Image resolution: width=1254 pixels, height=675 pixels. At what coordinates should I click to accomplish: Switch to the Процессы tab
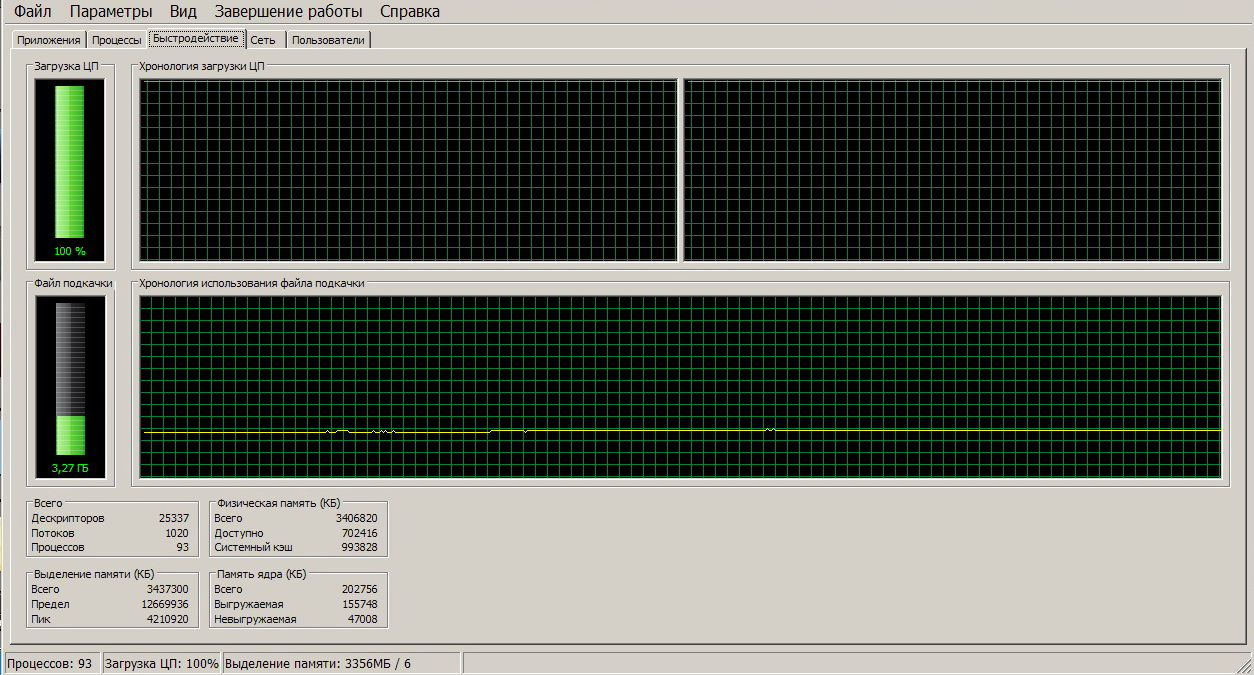coord(116,40)
